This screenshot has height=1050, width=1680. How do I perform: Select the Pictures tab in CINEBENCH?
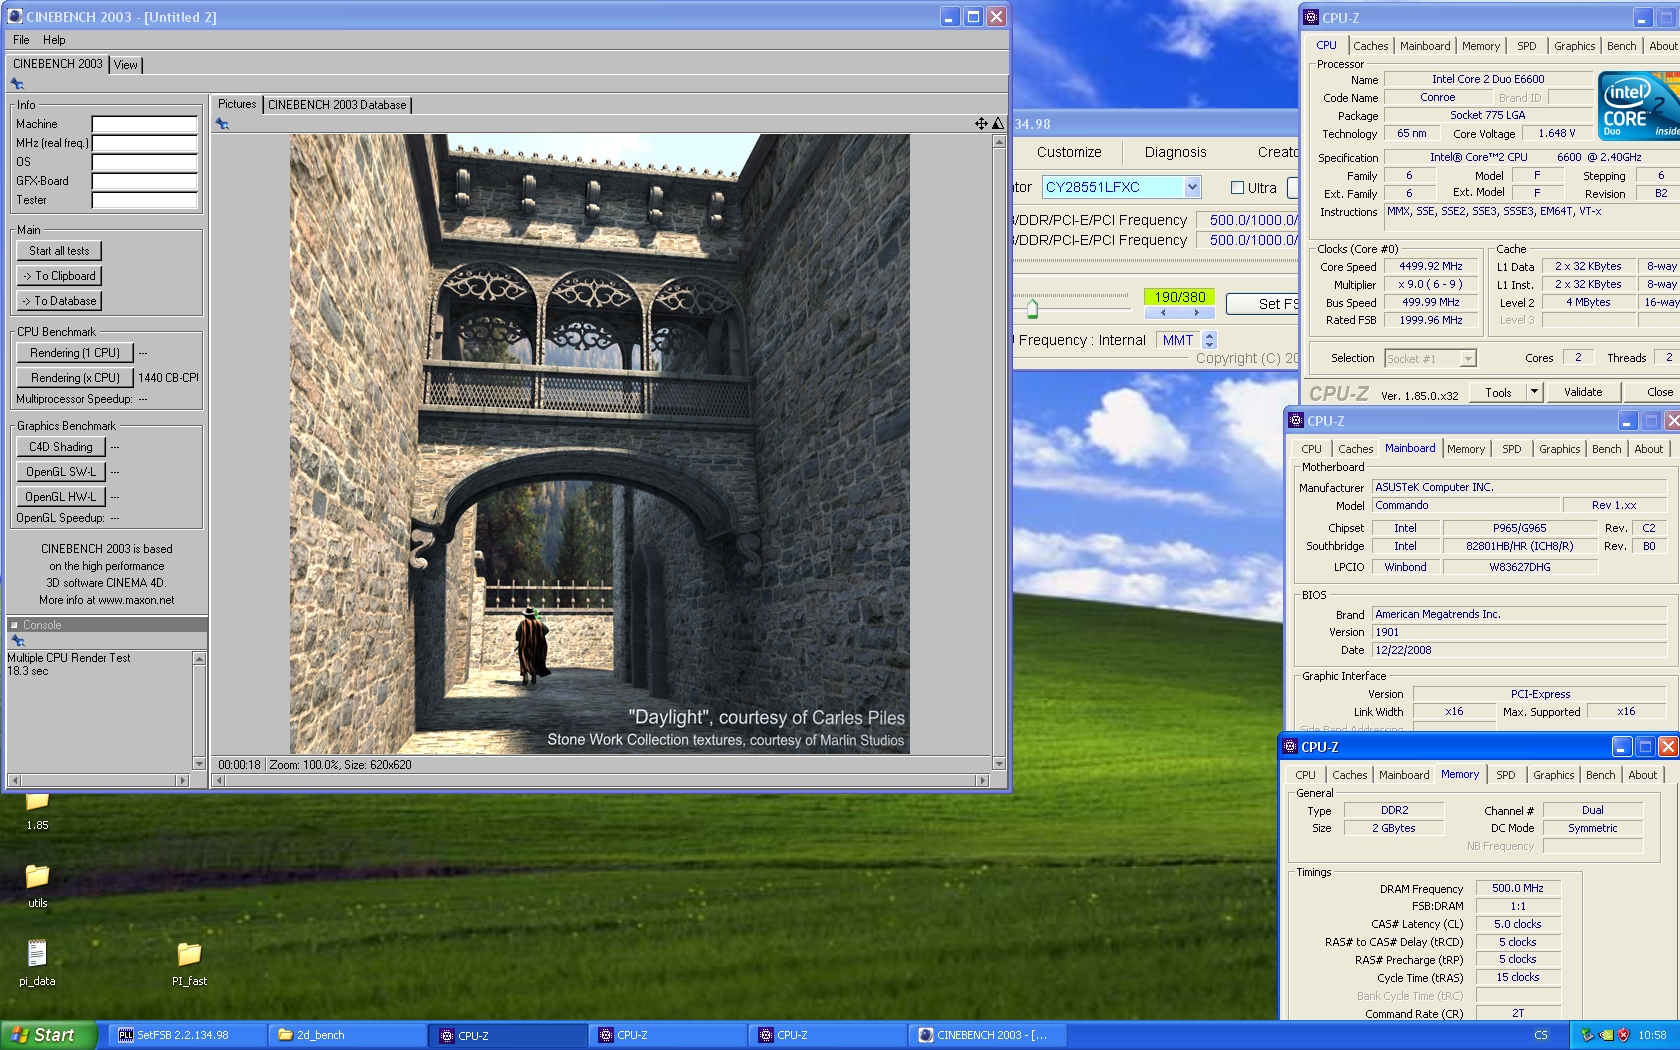[x=237, y=104]
